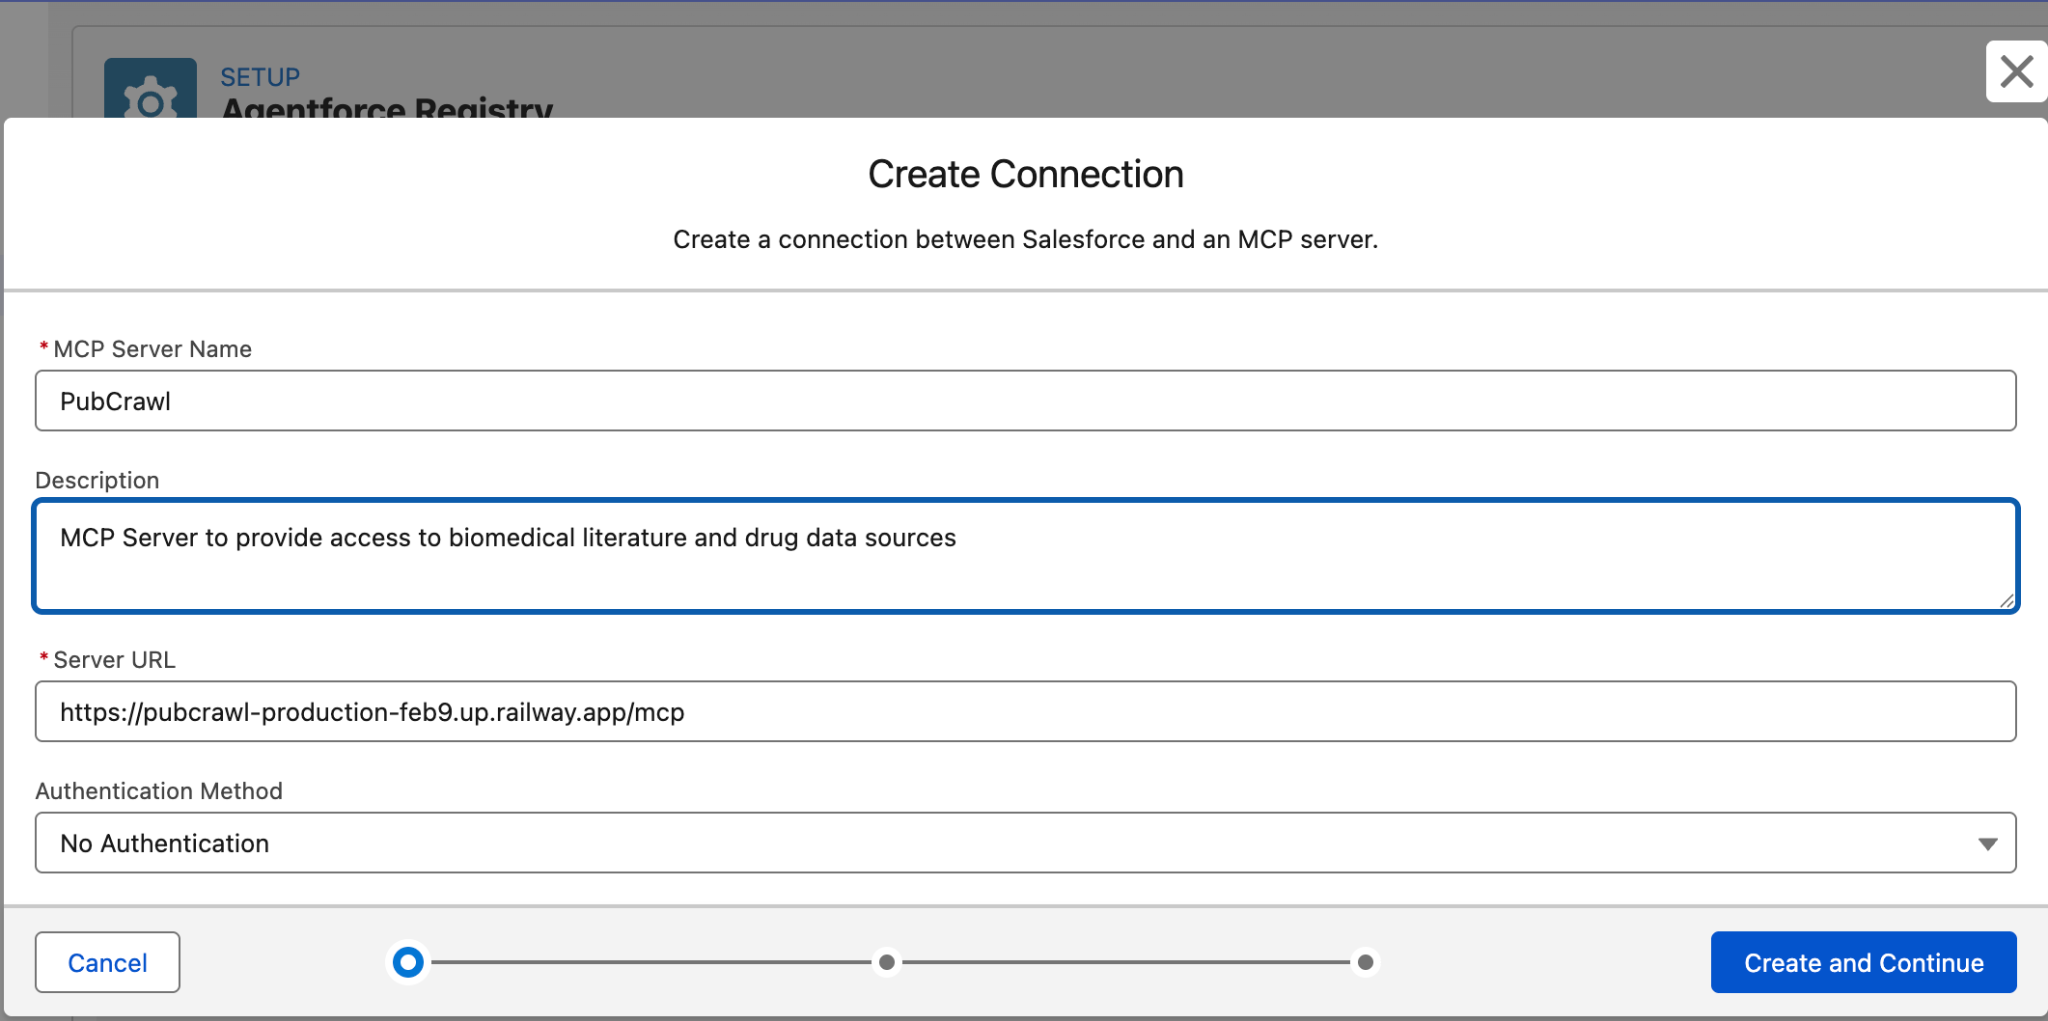Click the SETUP label text
This screenshot has height=1021, width=2048.
[x=260, y=77]
